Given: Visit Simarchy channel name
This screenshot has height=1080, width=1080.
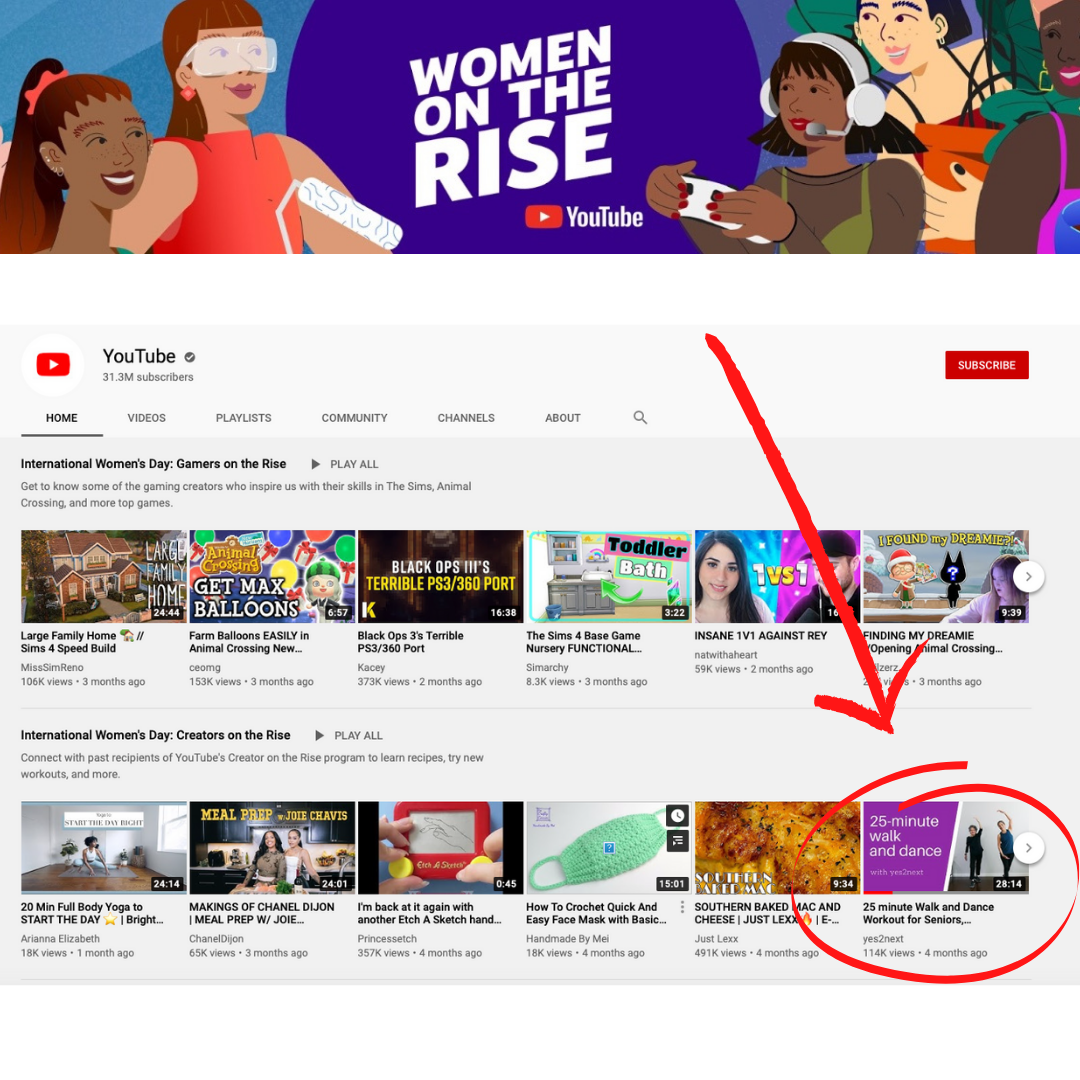Looking at the screenshot, I should point(548,667).
